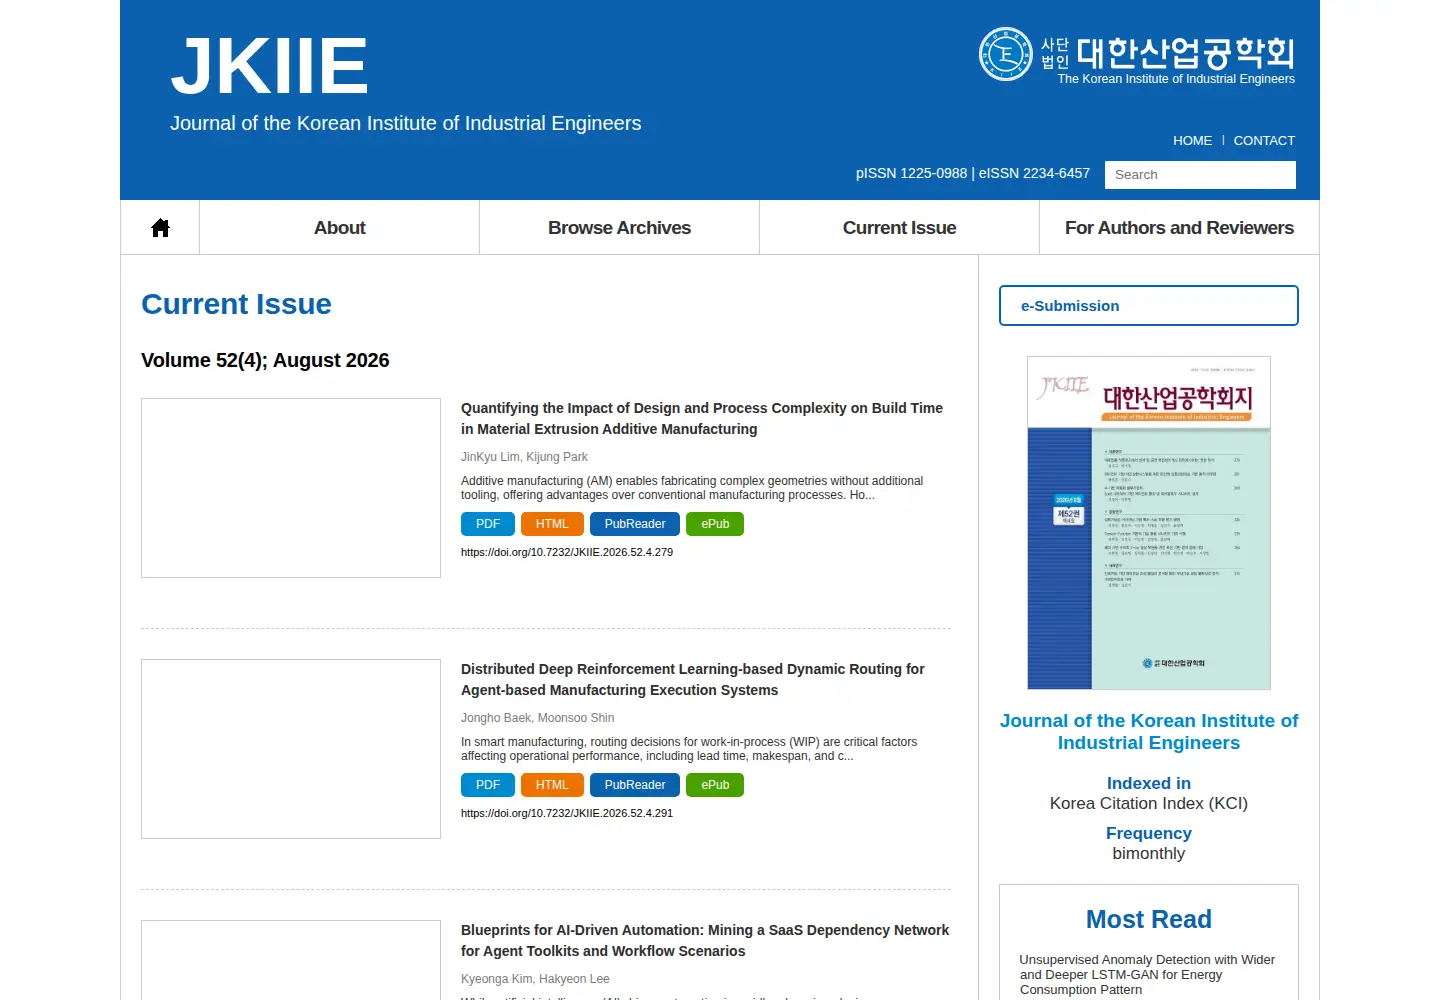The width and height of the screenshot is (1440, 1000).
Task: Click the thumbnail of the Additive Manufacturing article
Action: pos(291,488)
